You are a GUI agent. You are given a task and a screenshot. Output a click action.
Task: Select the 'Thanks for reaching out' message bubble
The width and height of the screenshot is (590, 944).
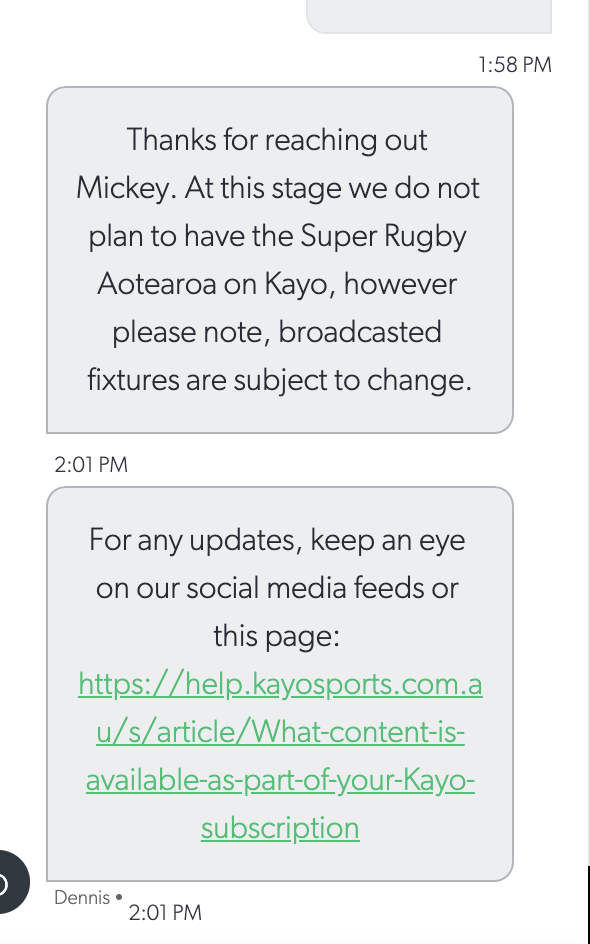[280, 259]
